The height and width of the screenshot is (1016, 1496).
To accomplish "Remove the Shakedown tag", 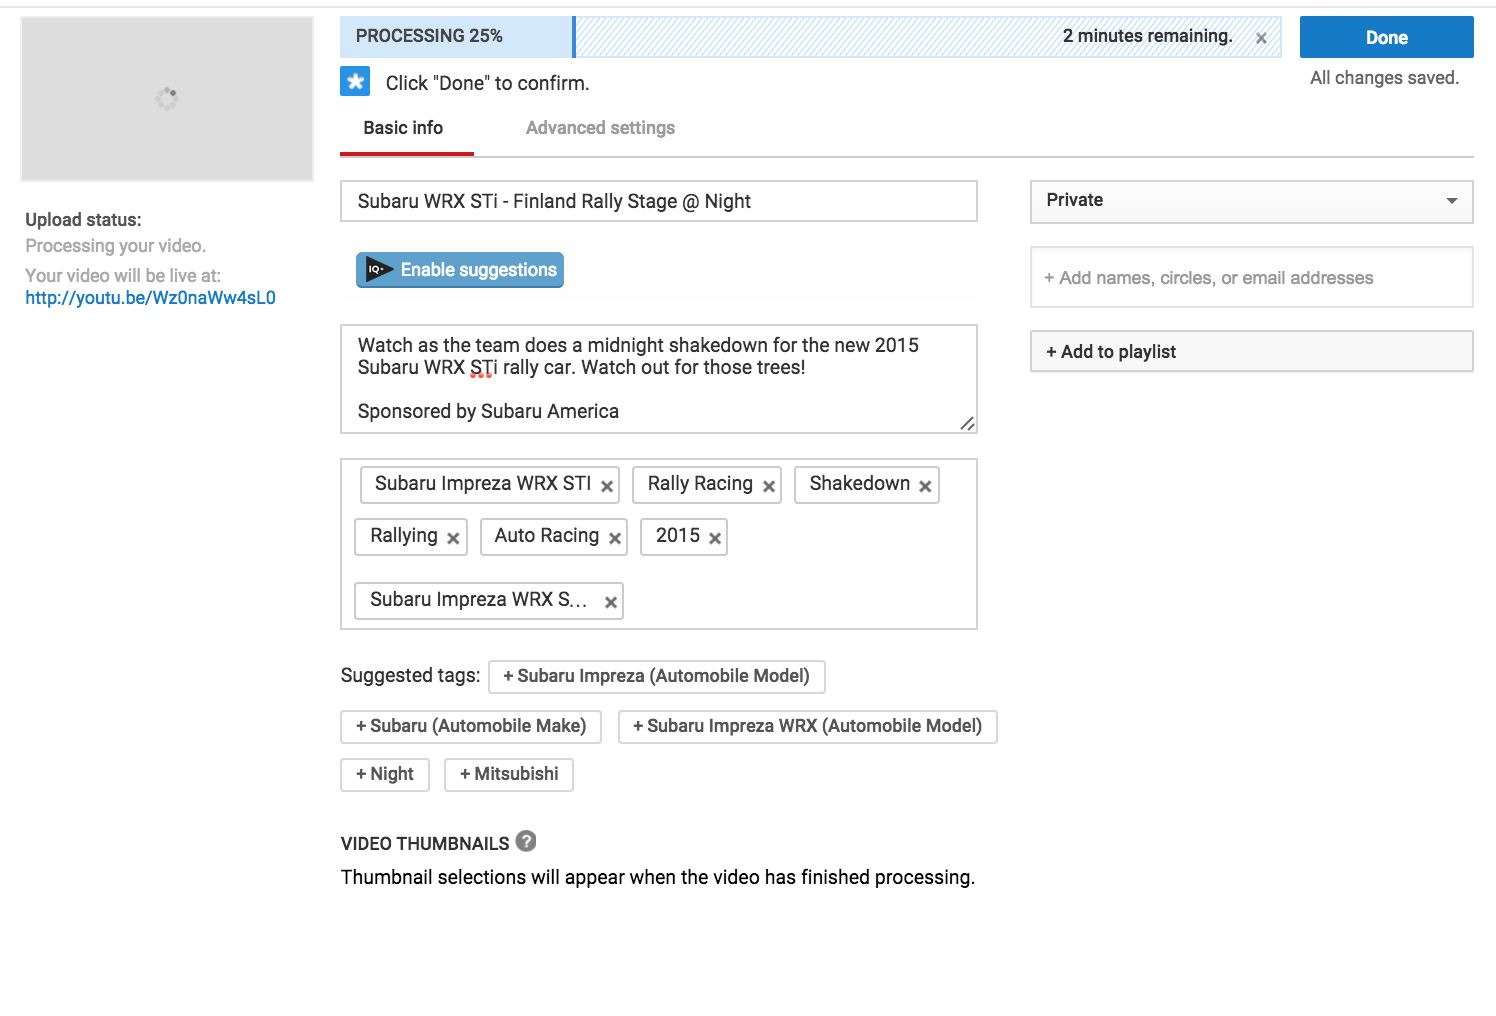I will (925, 486).
